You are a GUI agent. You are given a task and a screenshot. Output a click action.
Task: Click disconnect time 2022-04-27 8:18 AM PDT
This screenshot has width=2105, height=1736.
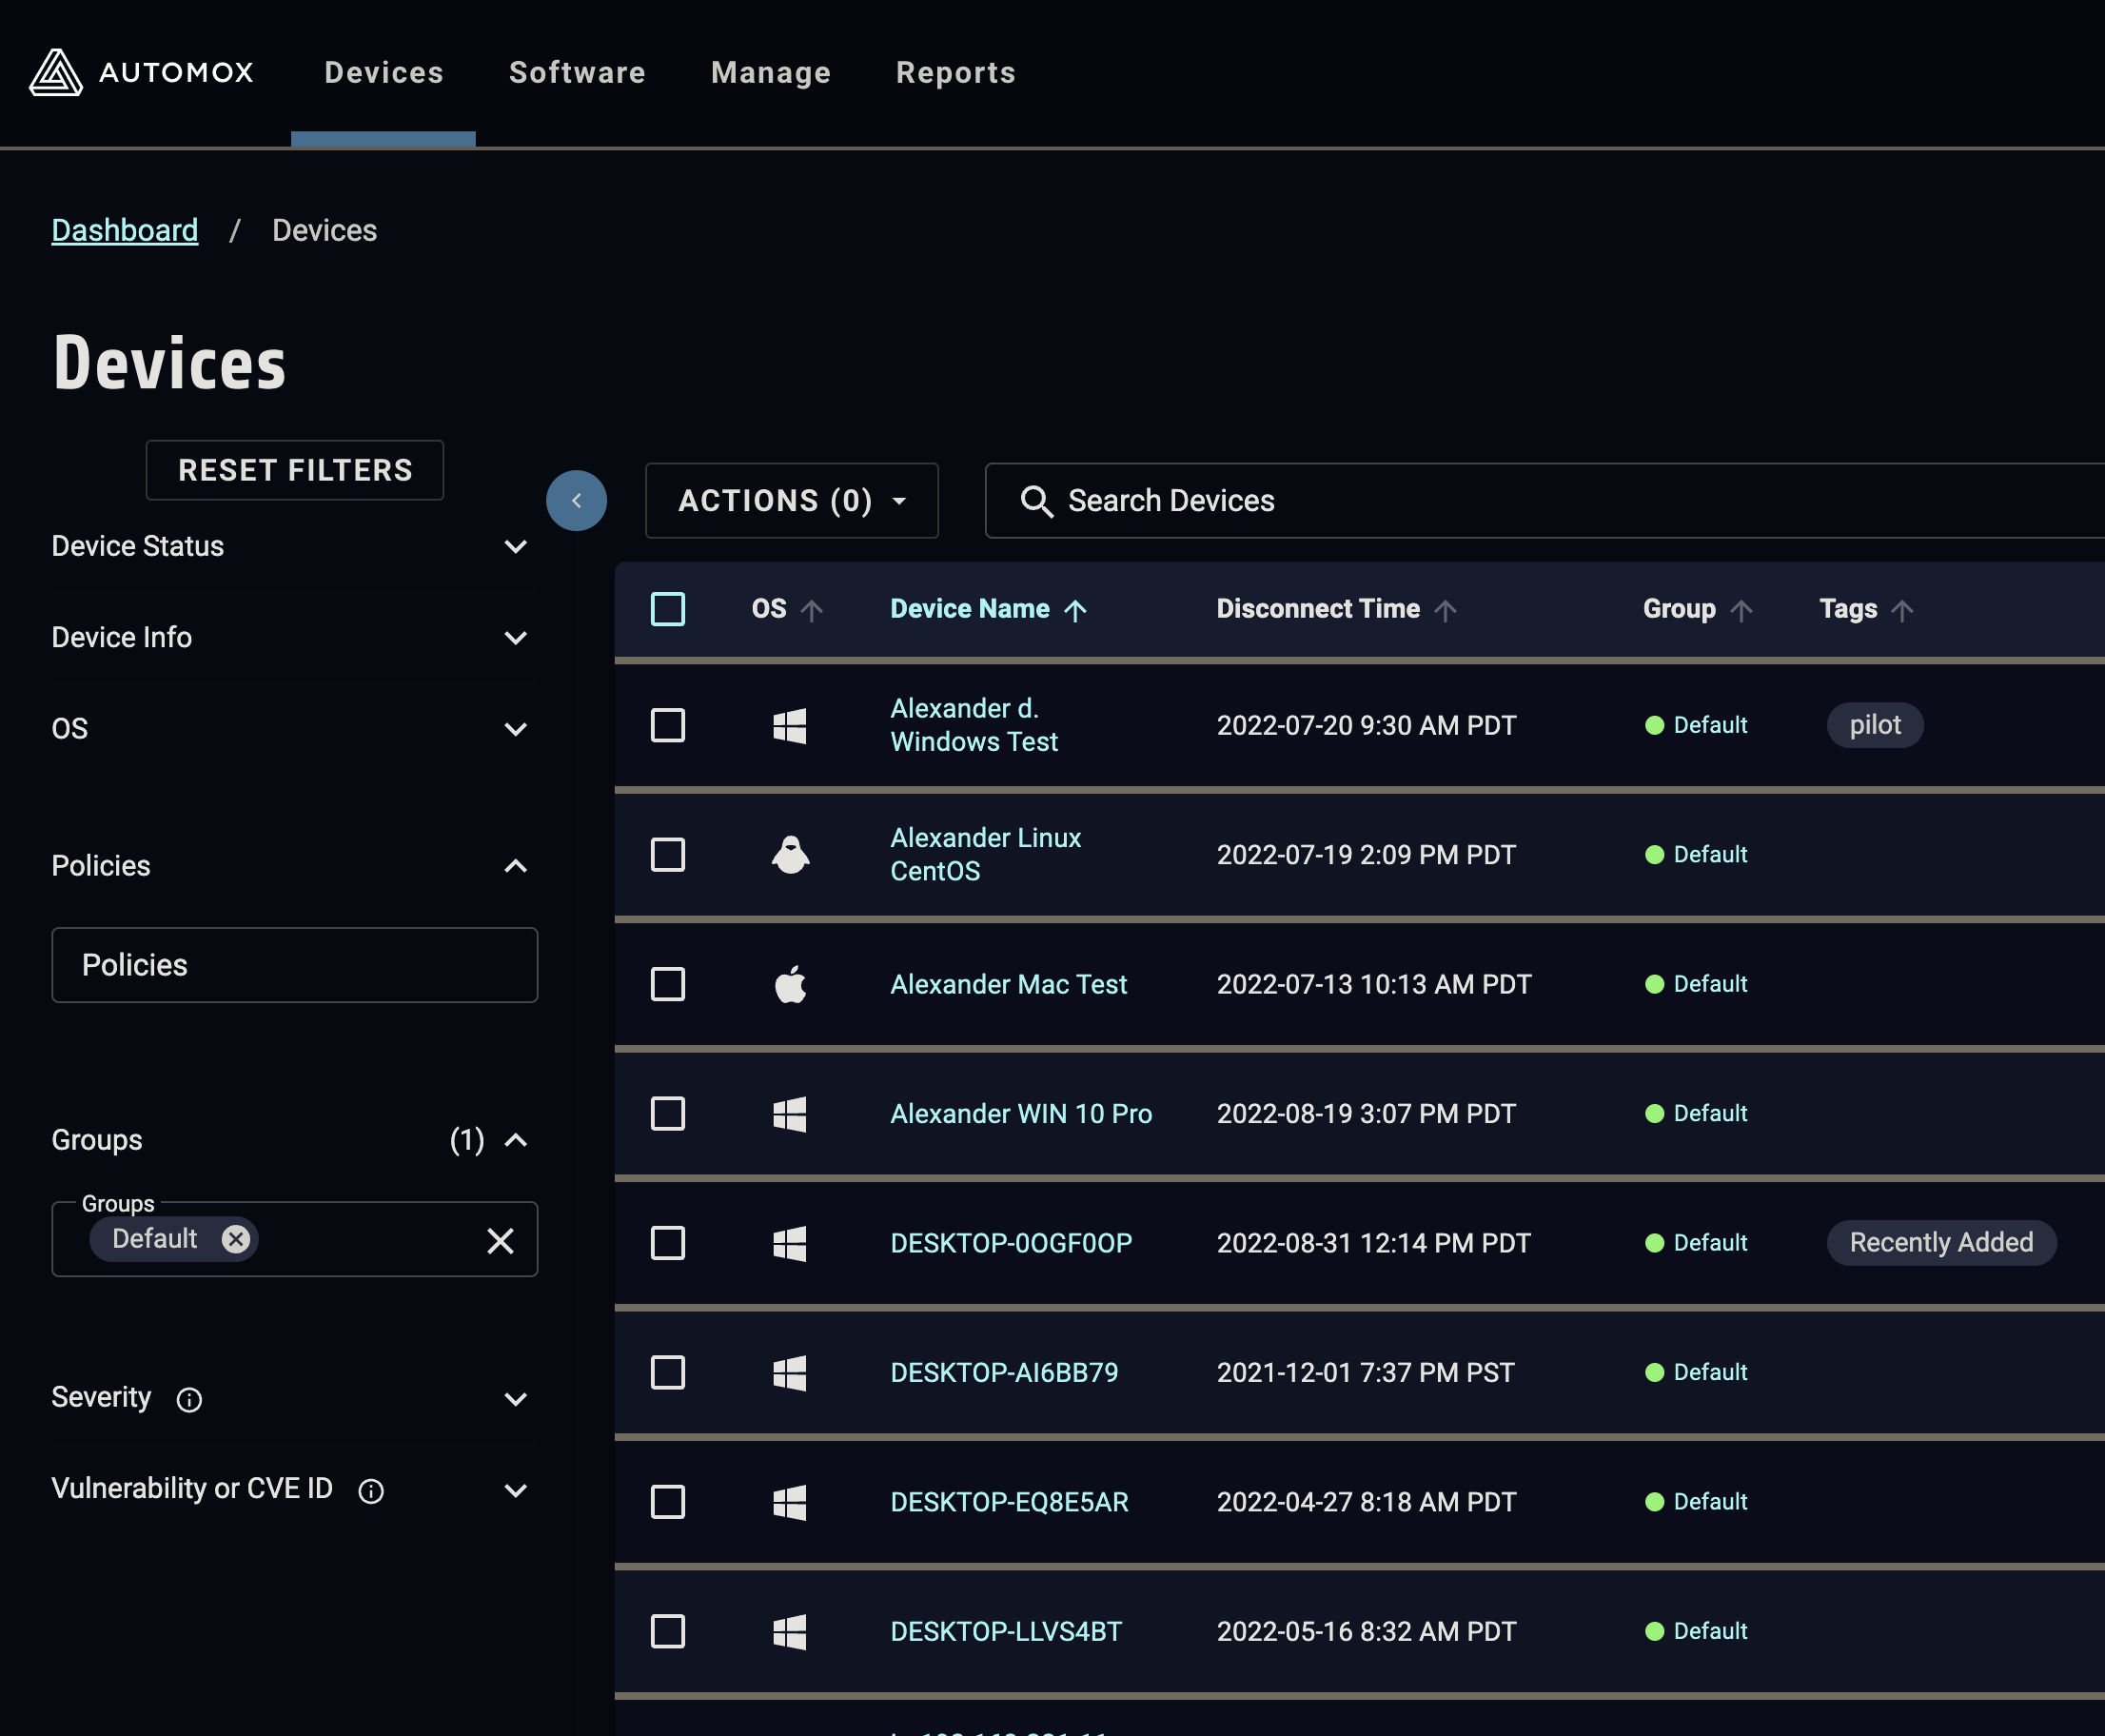(x=1366, y=1502)
